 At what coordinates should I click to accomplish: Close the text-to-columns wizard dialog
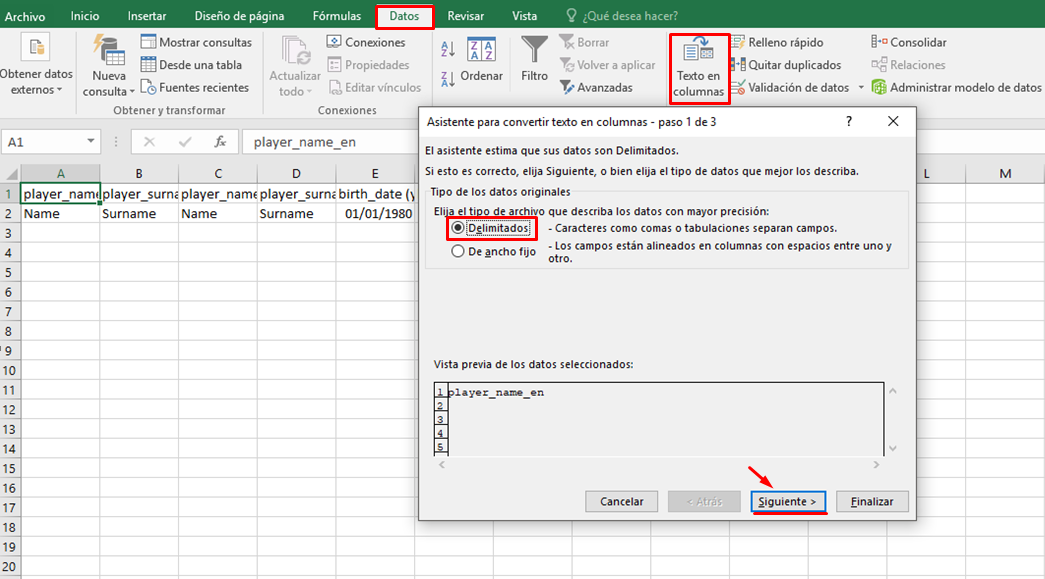coord(893,121)
